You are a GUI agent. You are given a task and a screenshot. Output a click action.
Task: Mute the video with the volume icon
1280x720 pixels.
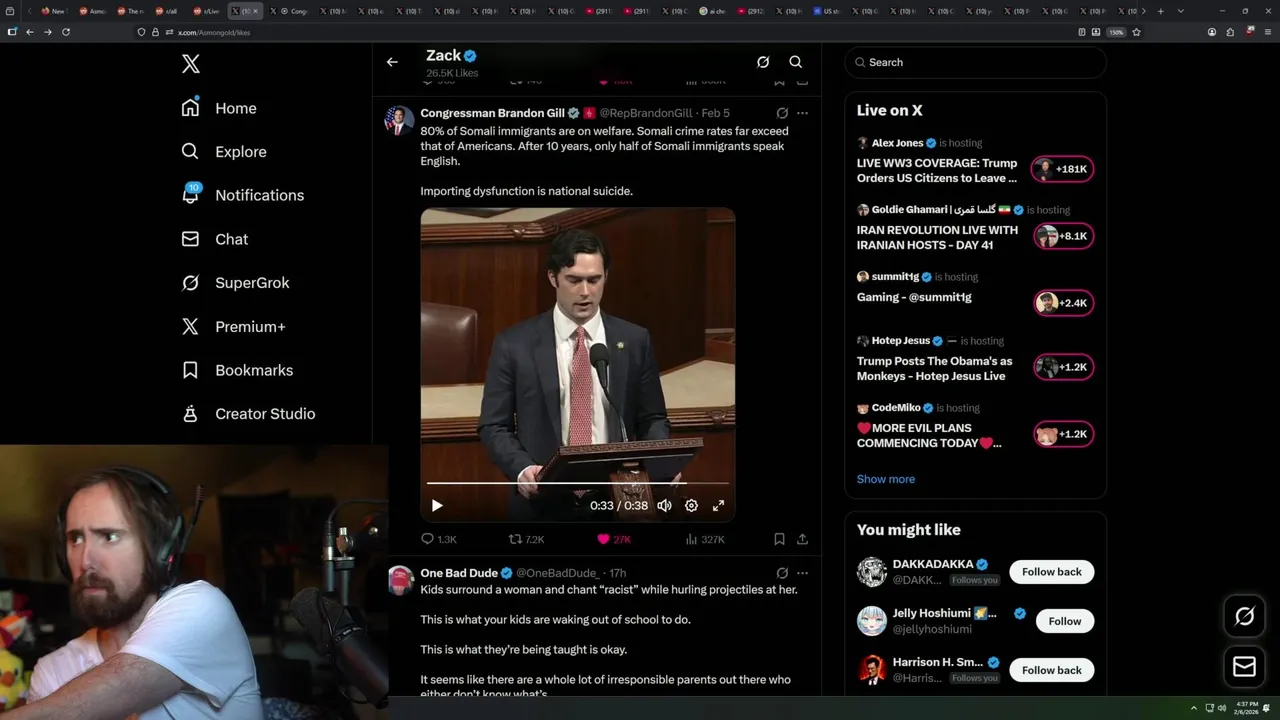click(664, 506)
